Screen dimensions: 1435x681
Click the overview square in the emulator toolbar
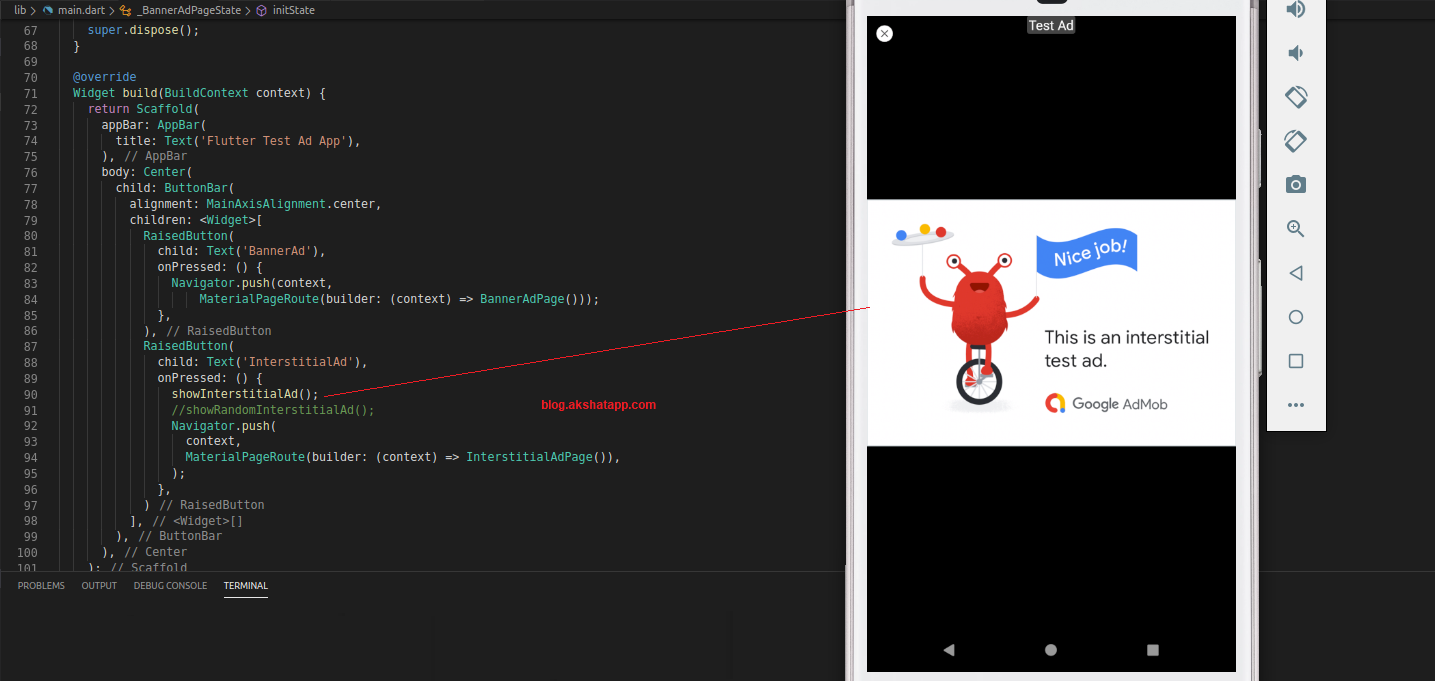tap(1296, 361)
